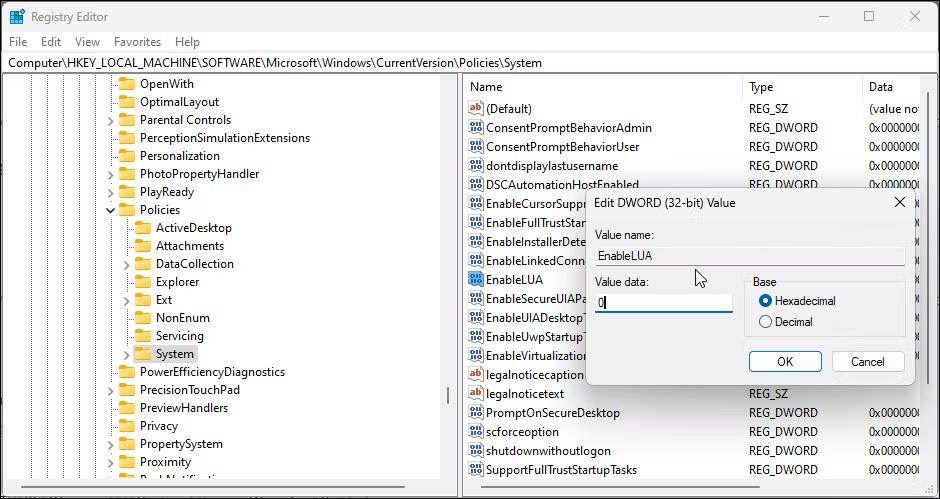Click the ConsentPromptBehaviorAdmin DWORD icon
The height and width of the screenshot is (499, 940).
475,128
